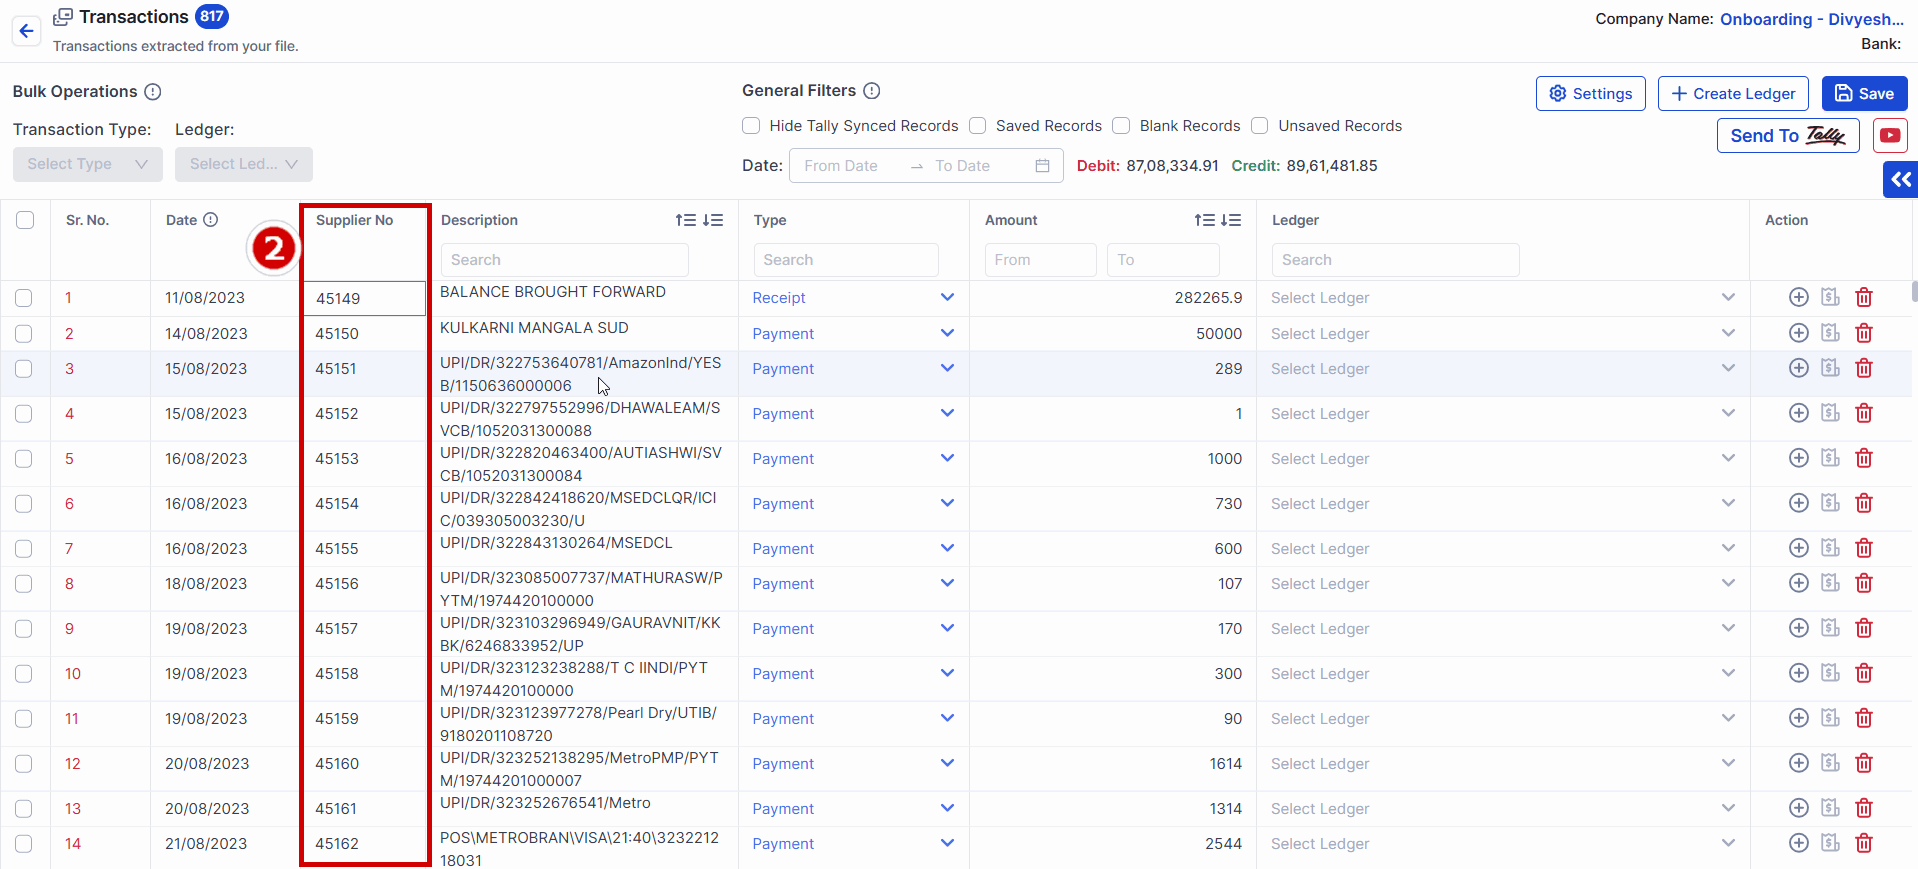
Task: Go back using the left arrow button
Action: tap(27, 31)
